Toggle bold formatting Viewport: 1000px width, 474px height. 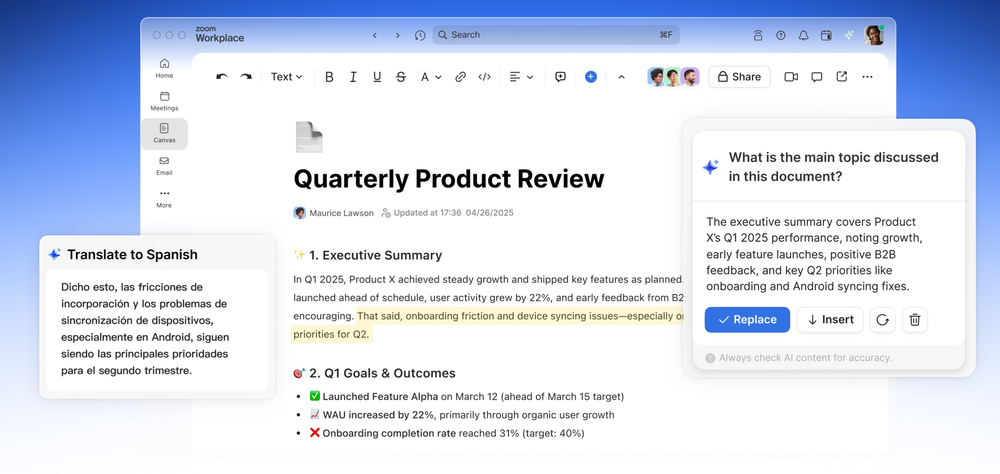point(329,77)
